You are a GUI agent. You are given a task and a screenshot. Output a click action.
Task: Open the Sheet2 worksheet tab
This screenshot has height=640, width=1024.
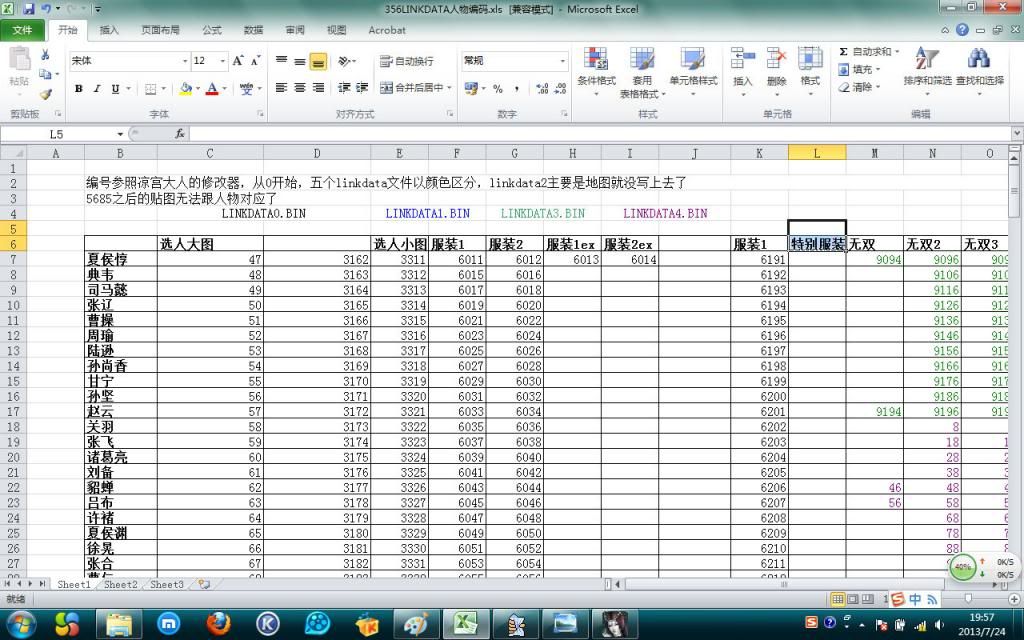point(120,584)
